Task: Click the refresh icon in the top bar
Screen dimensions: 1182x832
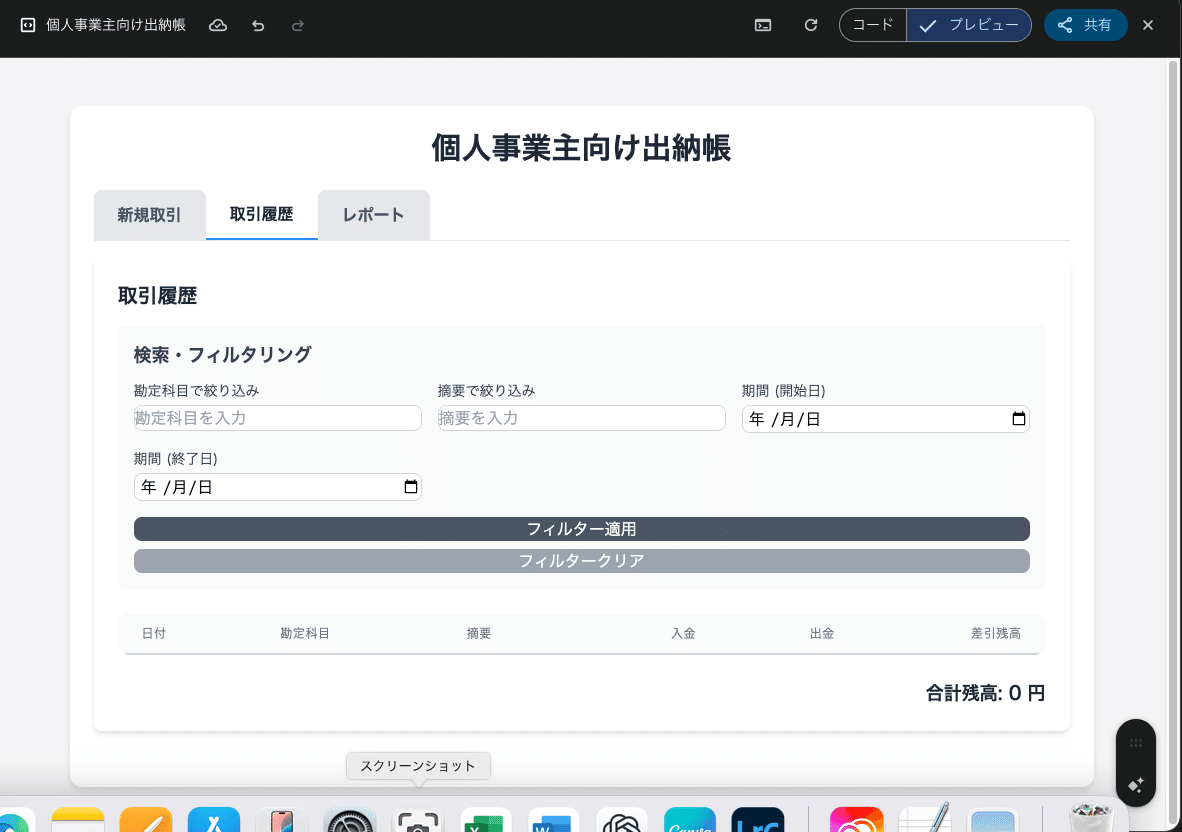Action: coord(810,25)
